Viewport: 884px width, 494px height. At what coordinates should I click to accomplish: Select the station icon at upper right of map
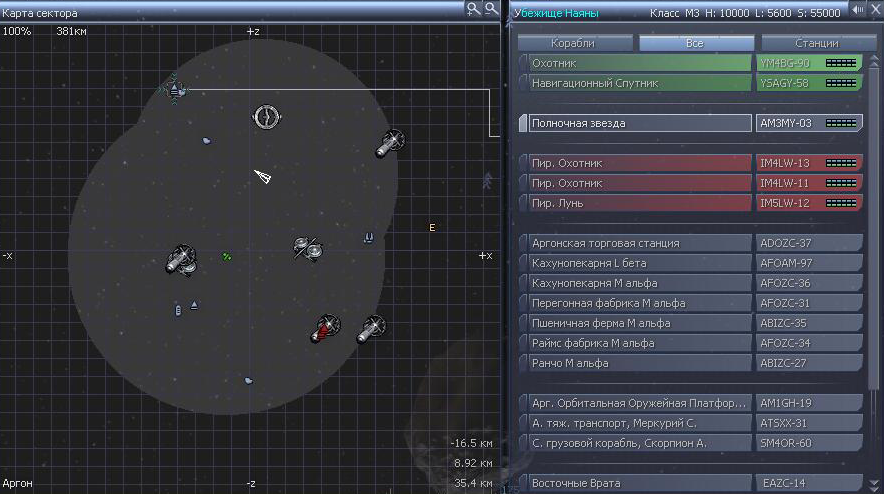[x=390, y=143]
